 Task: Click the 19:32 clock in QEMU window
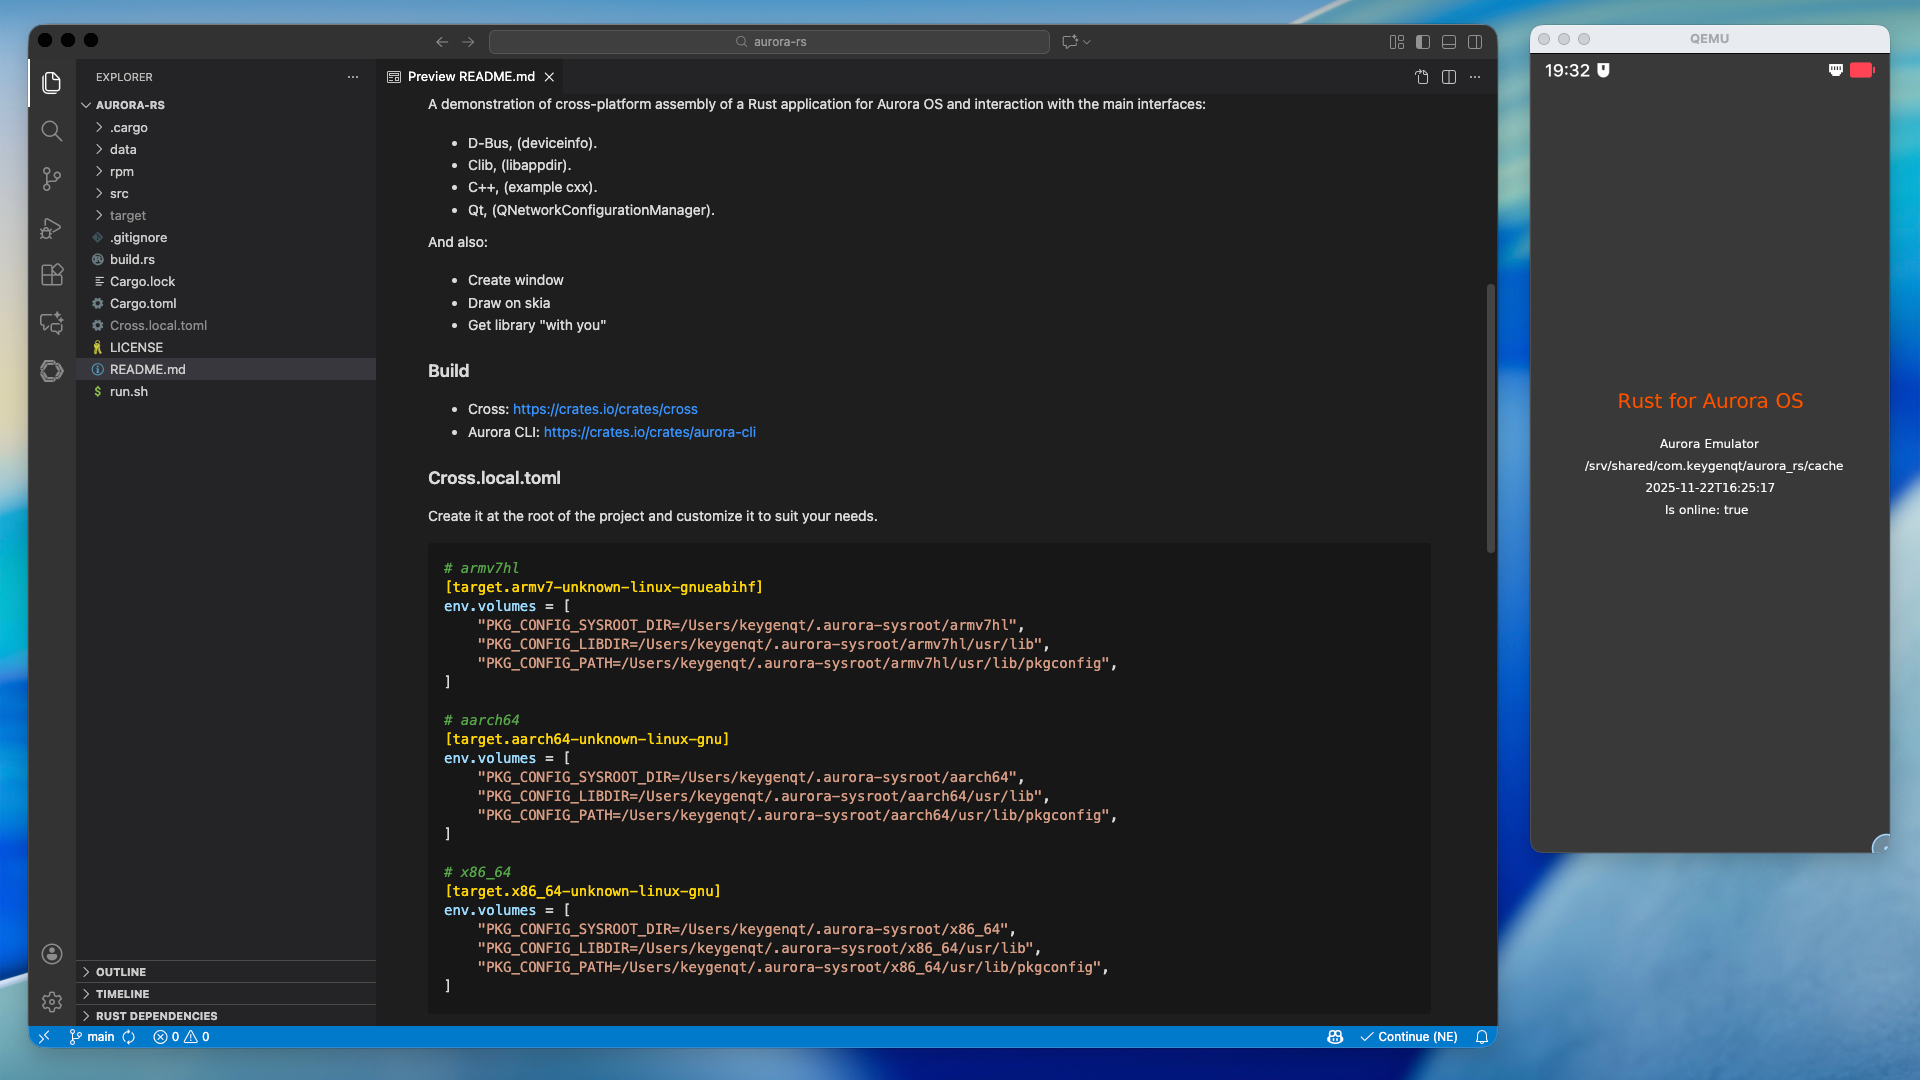point(1567,71)
